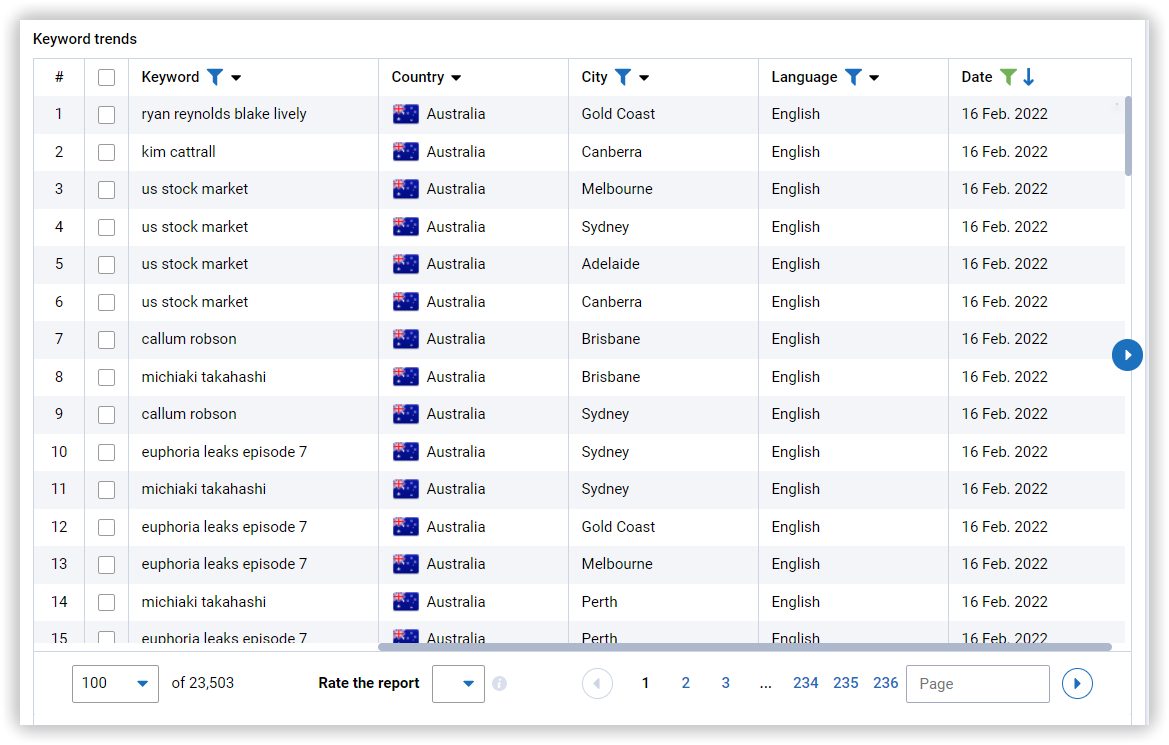1169x745 pixels.
Task: Click the Australia flag in row 7
Action: 406,339
